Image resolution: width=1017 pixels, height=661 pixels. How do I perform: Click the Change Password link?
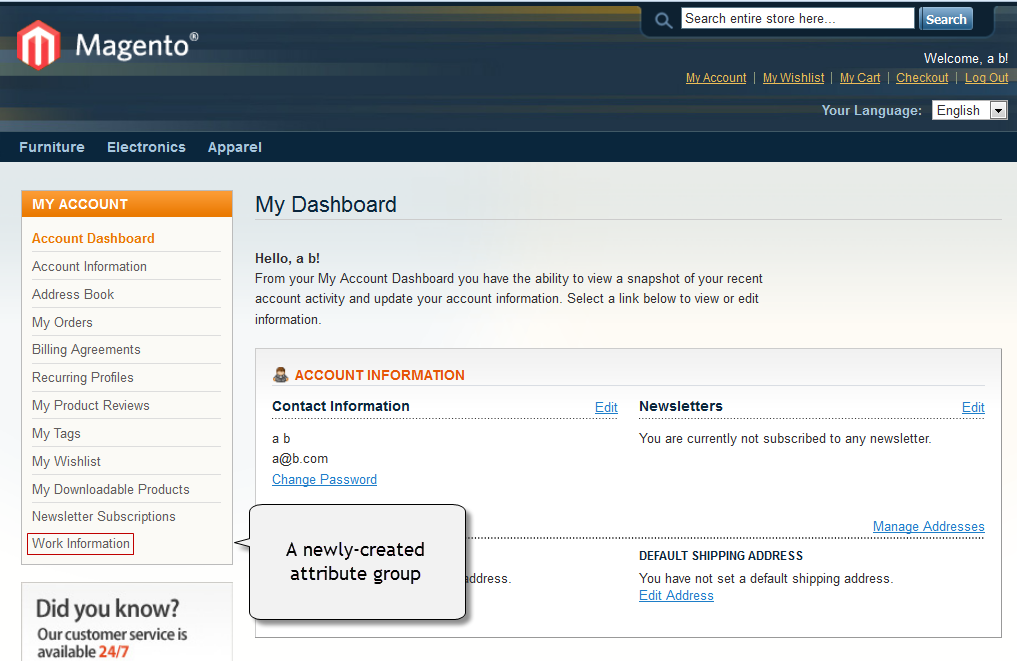324,480
